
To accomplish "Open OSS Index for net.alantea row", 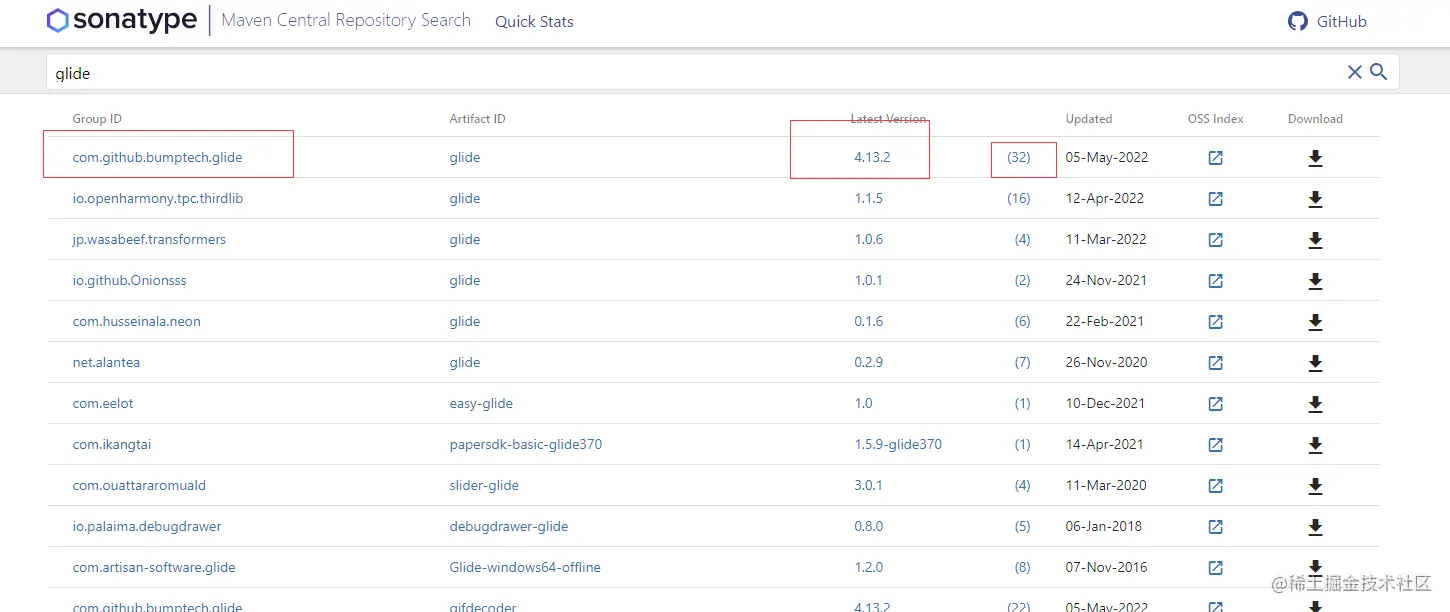I will [x=1215, y=363].
